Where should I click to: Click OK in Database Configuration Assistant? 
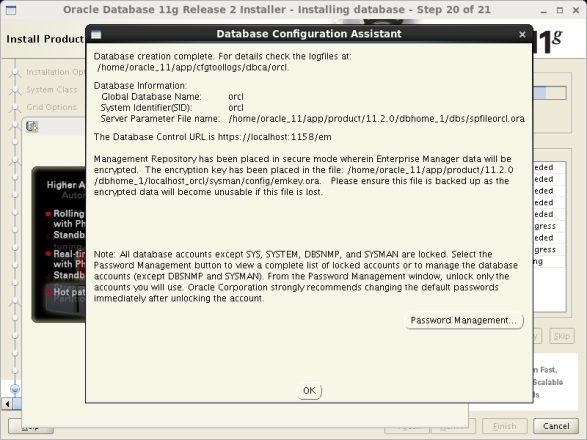coord(309,391)
